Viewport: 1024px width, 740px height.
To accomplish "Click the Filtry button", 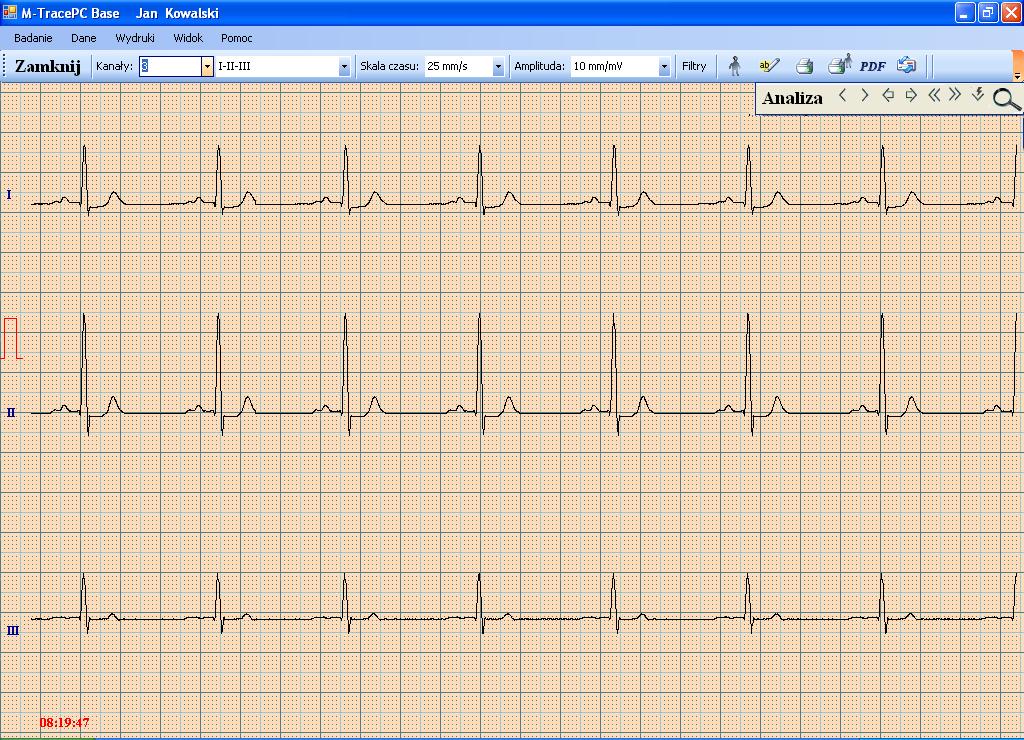I will [x=694, y=66].
